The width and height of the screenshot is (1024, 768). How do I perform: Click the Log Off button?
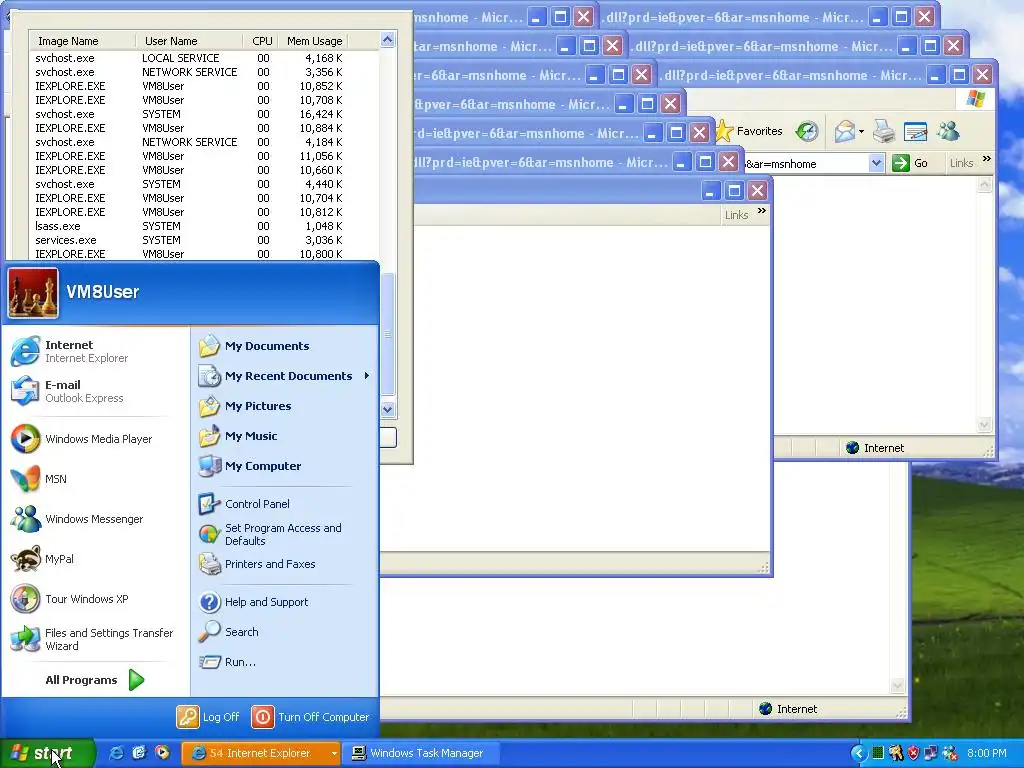208,717
